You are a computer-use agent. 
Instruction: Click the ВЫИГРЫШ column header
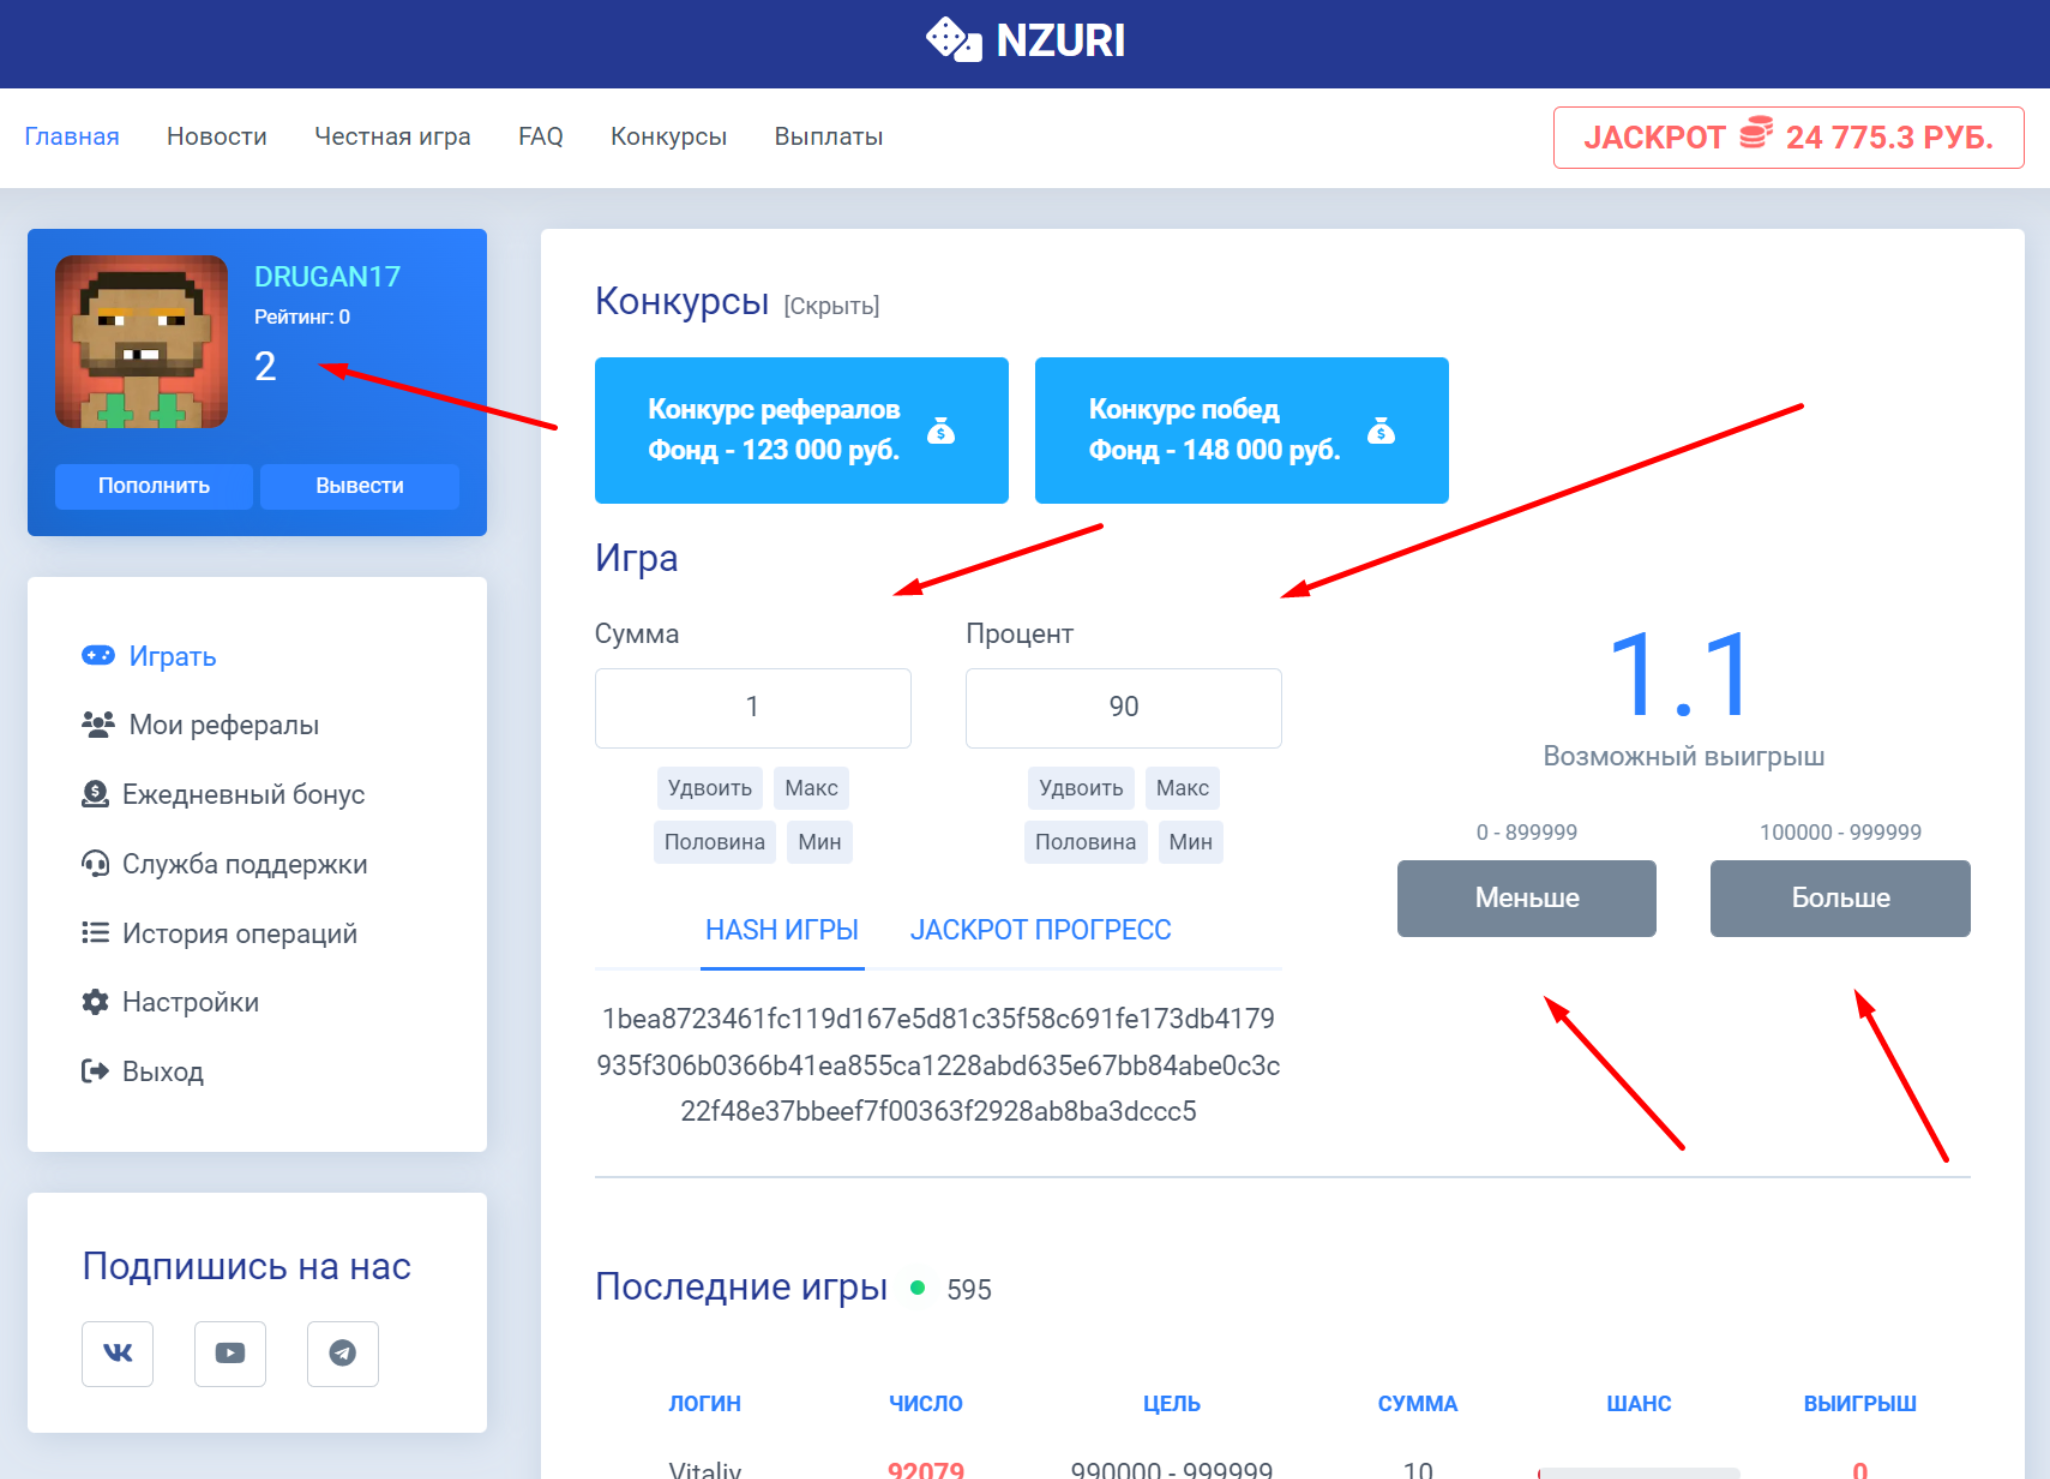pos(1860,1403)
